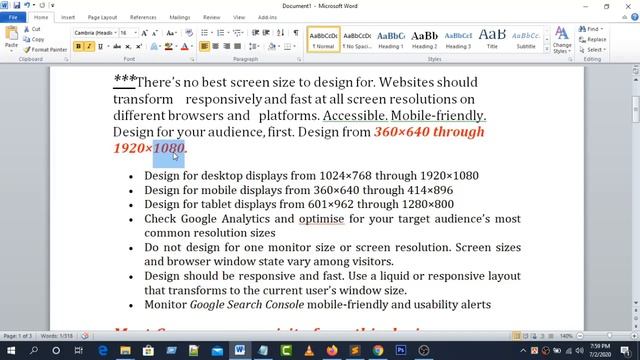Expand the Styles gallery more arrow
The width and height of the screenshot is (640, 360).
coord(547,49)
